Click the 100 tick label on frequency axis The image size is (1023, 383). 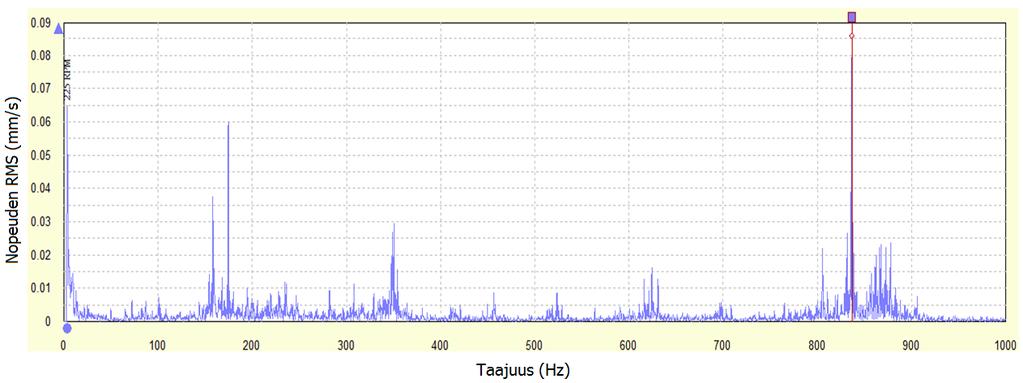(x=157, y=344)
